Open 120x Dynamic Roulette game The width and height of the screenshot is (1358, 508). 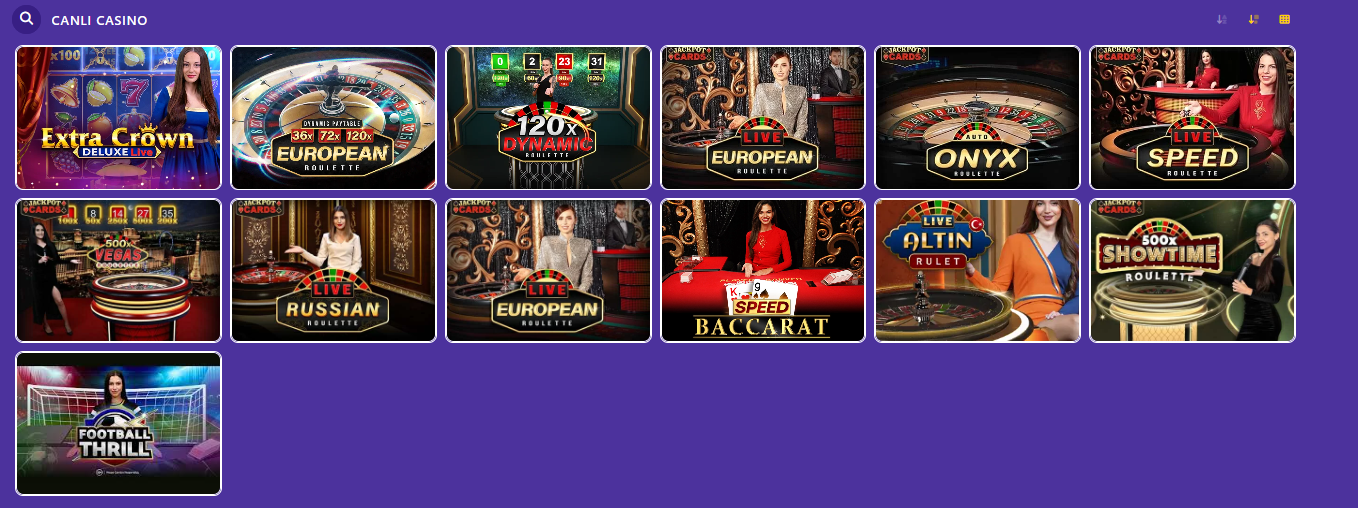548,118
